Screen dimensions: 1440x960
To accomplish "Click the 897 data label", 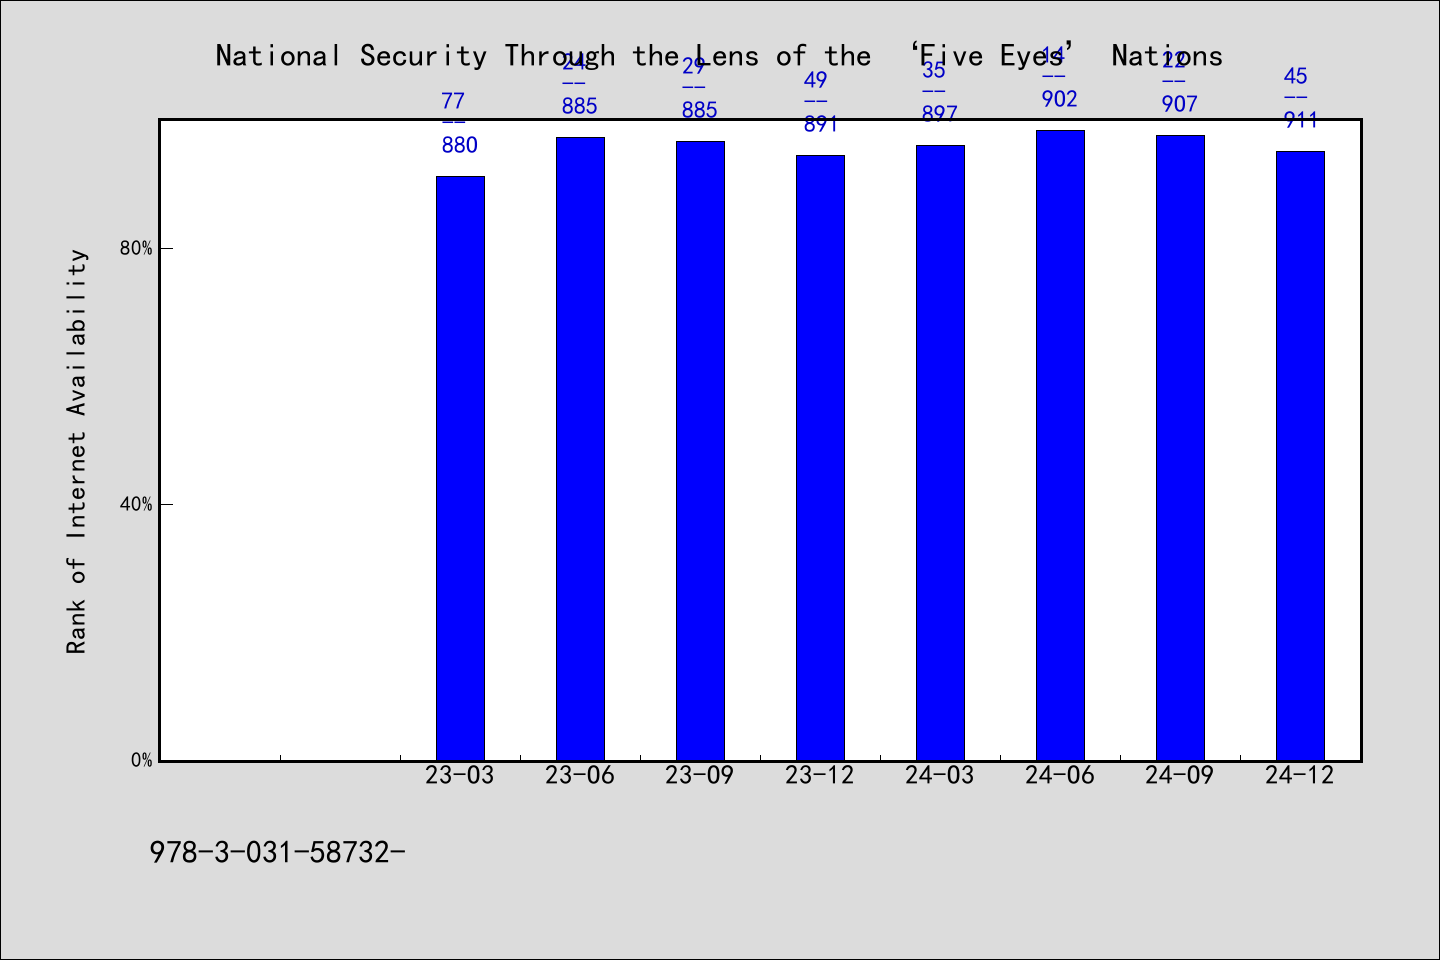I will (940, 114).
